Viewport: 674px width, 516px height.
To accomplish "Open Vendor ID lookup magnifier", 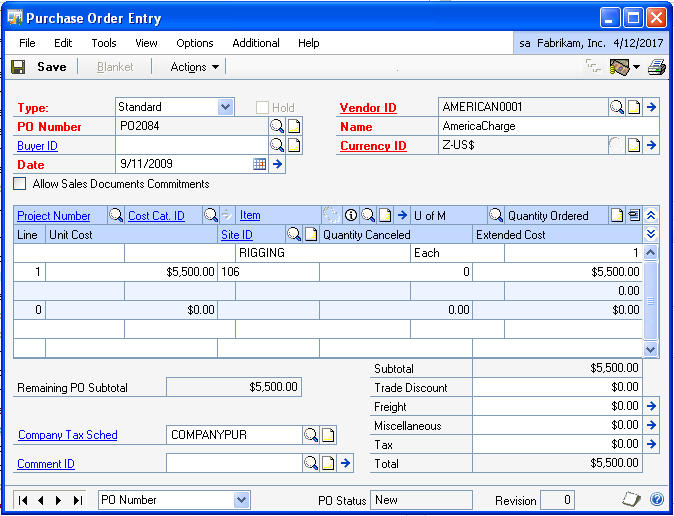I will 617,107.
